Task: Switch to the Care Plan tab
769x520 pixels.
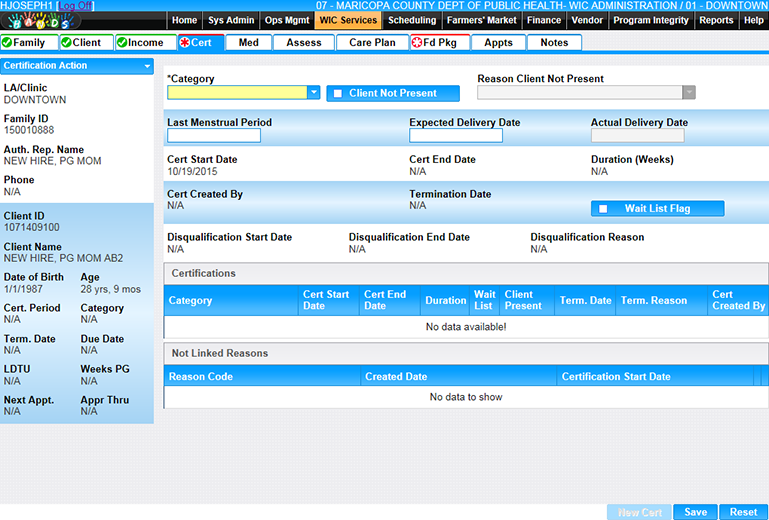Action: click(x=372, y=43)
